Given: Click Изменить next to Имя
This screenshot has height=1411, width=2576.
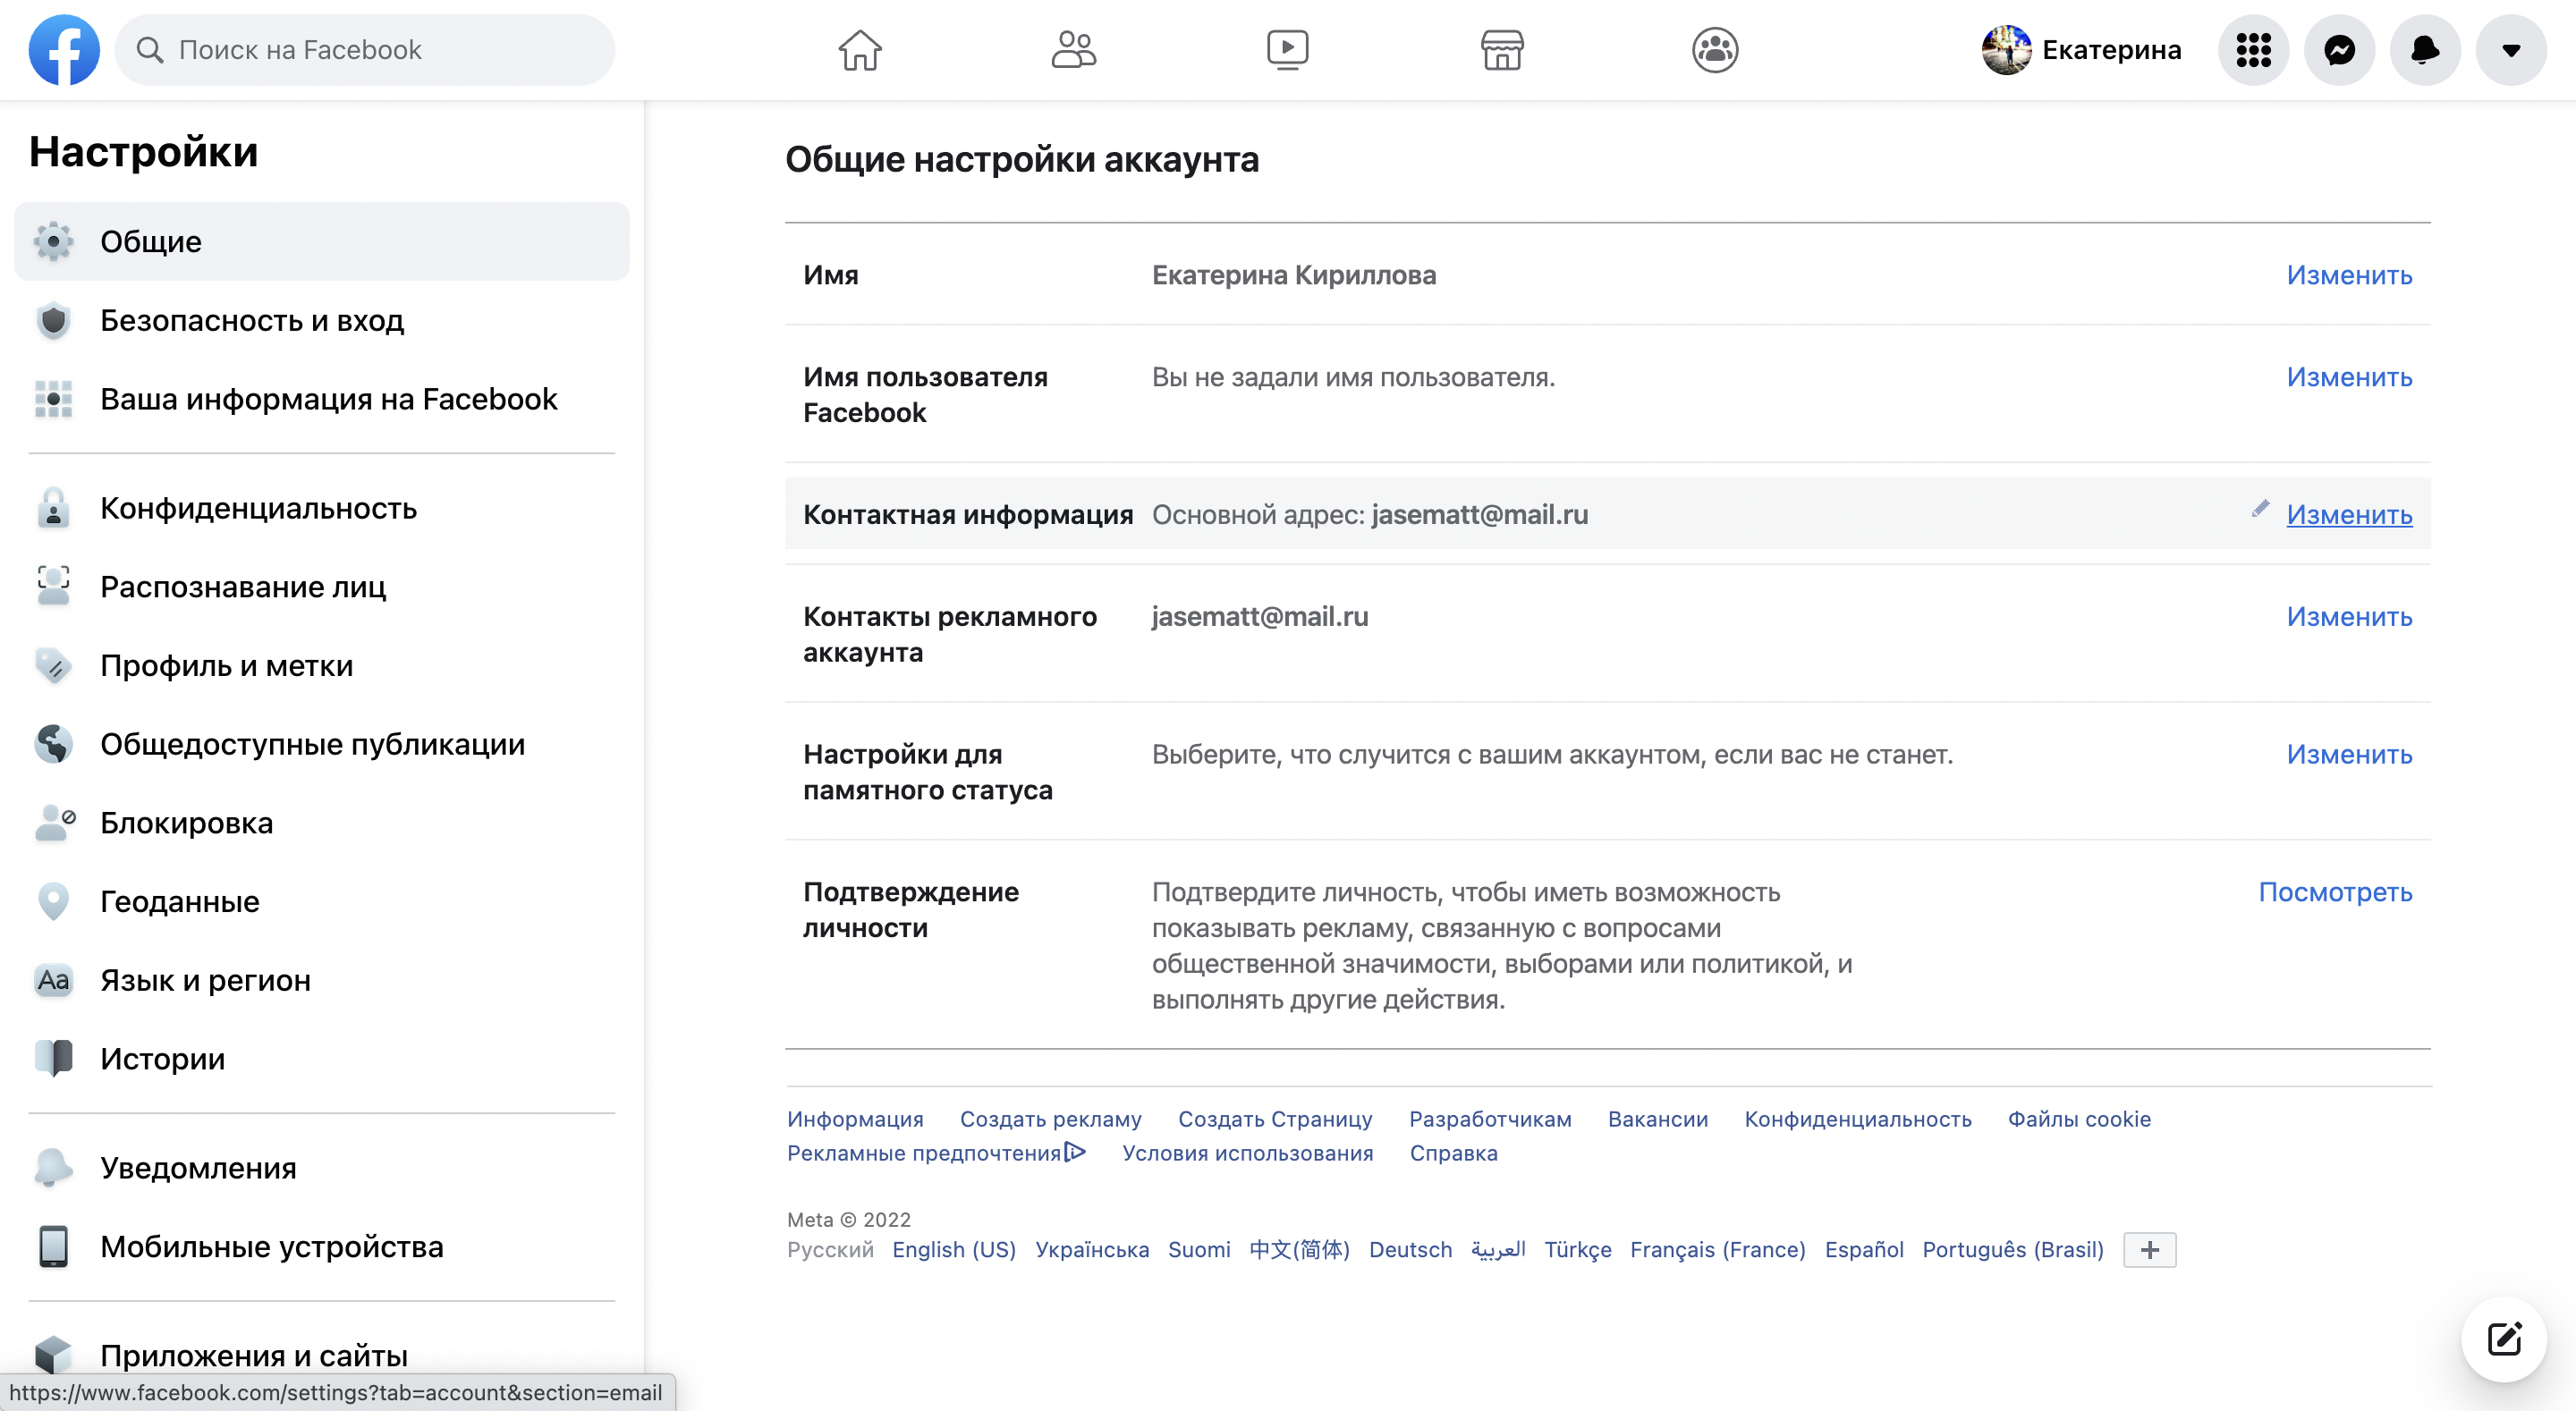Looking at the screenshot, I should pos(2349,275).
